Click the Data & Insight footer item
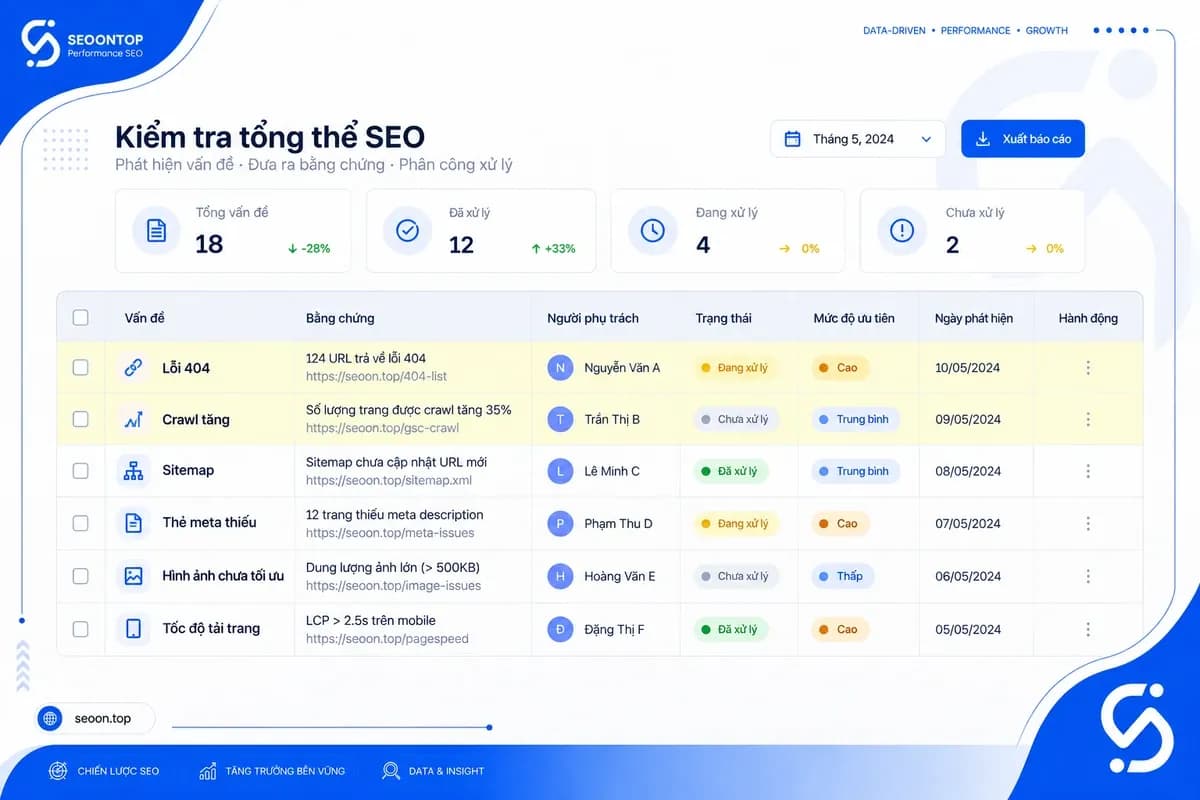The width and height of the screenshot is (1200, 800). point(433,771)
